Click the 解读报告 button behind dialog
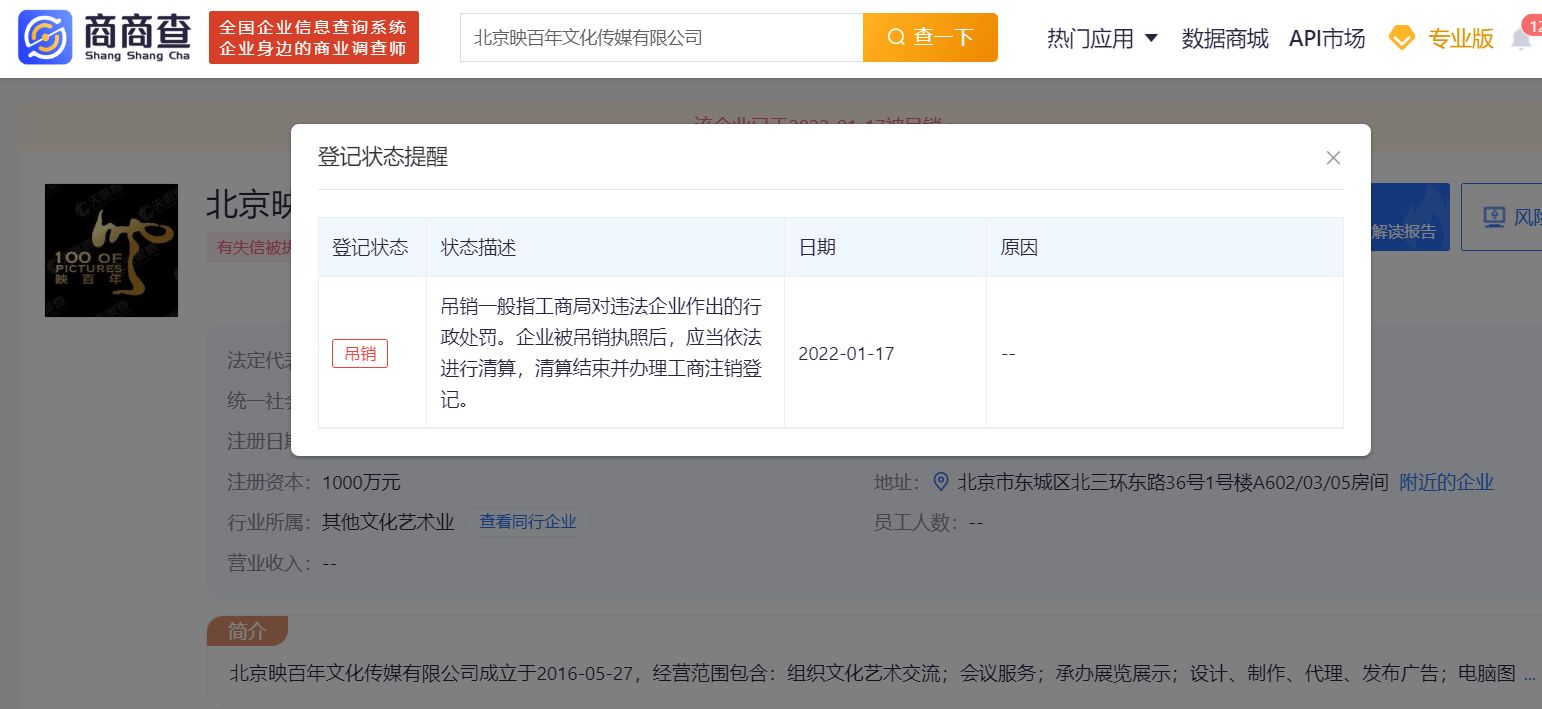This screenshot has height=709, width=1542. [1408, 217]
